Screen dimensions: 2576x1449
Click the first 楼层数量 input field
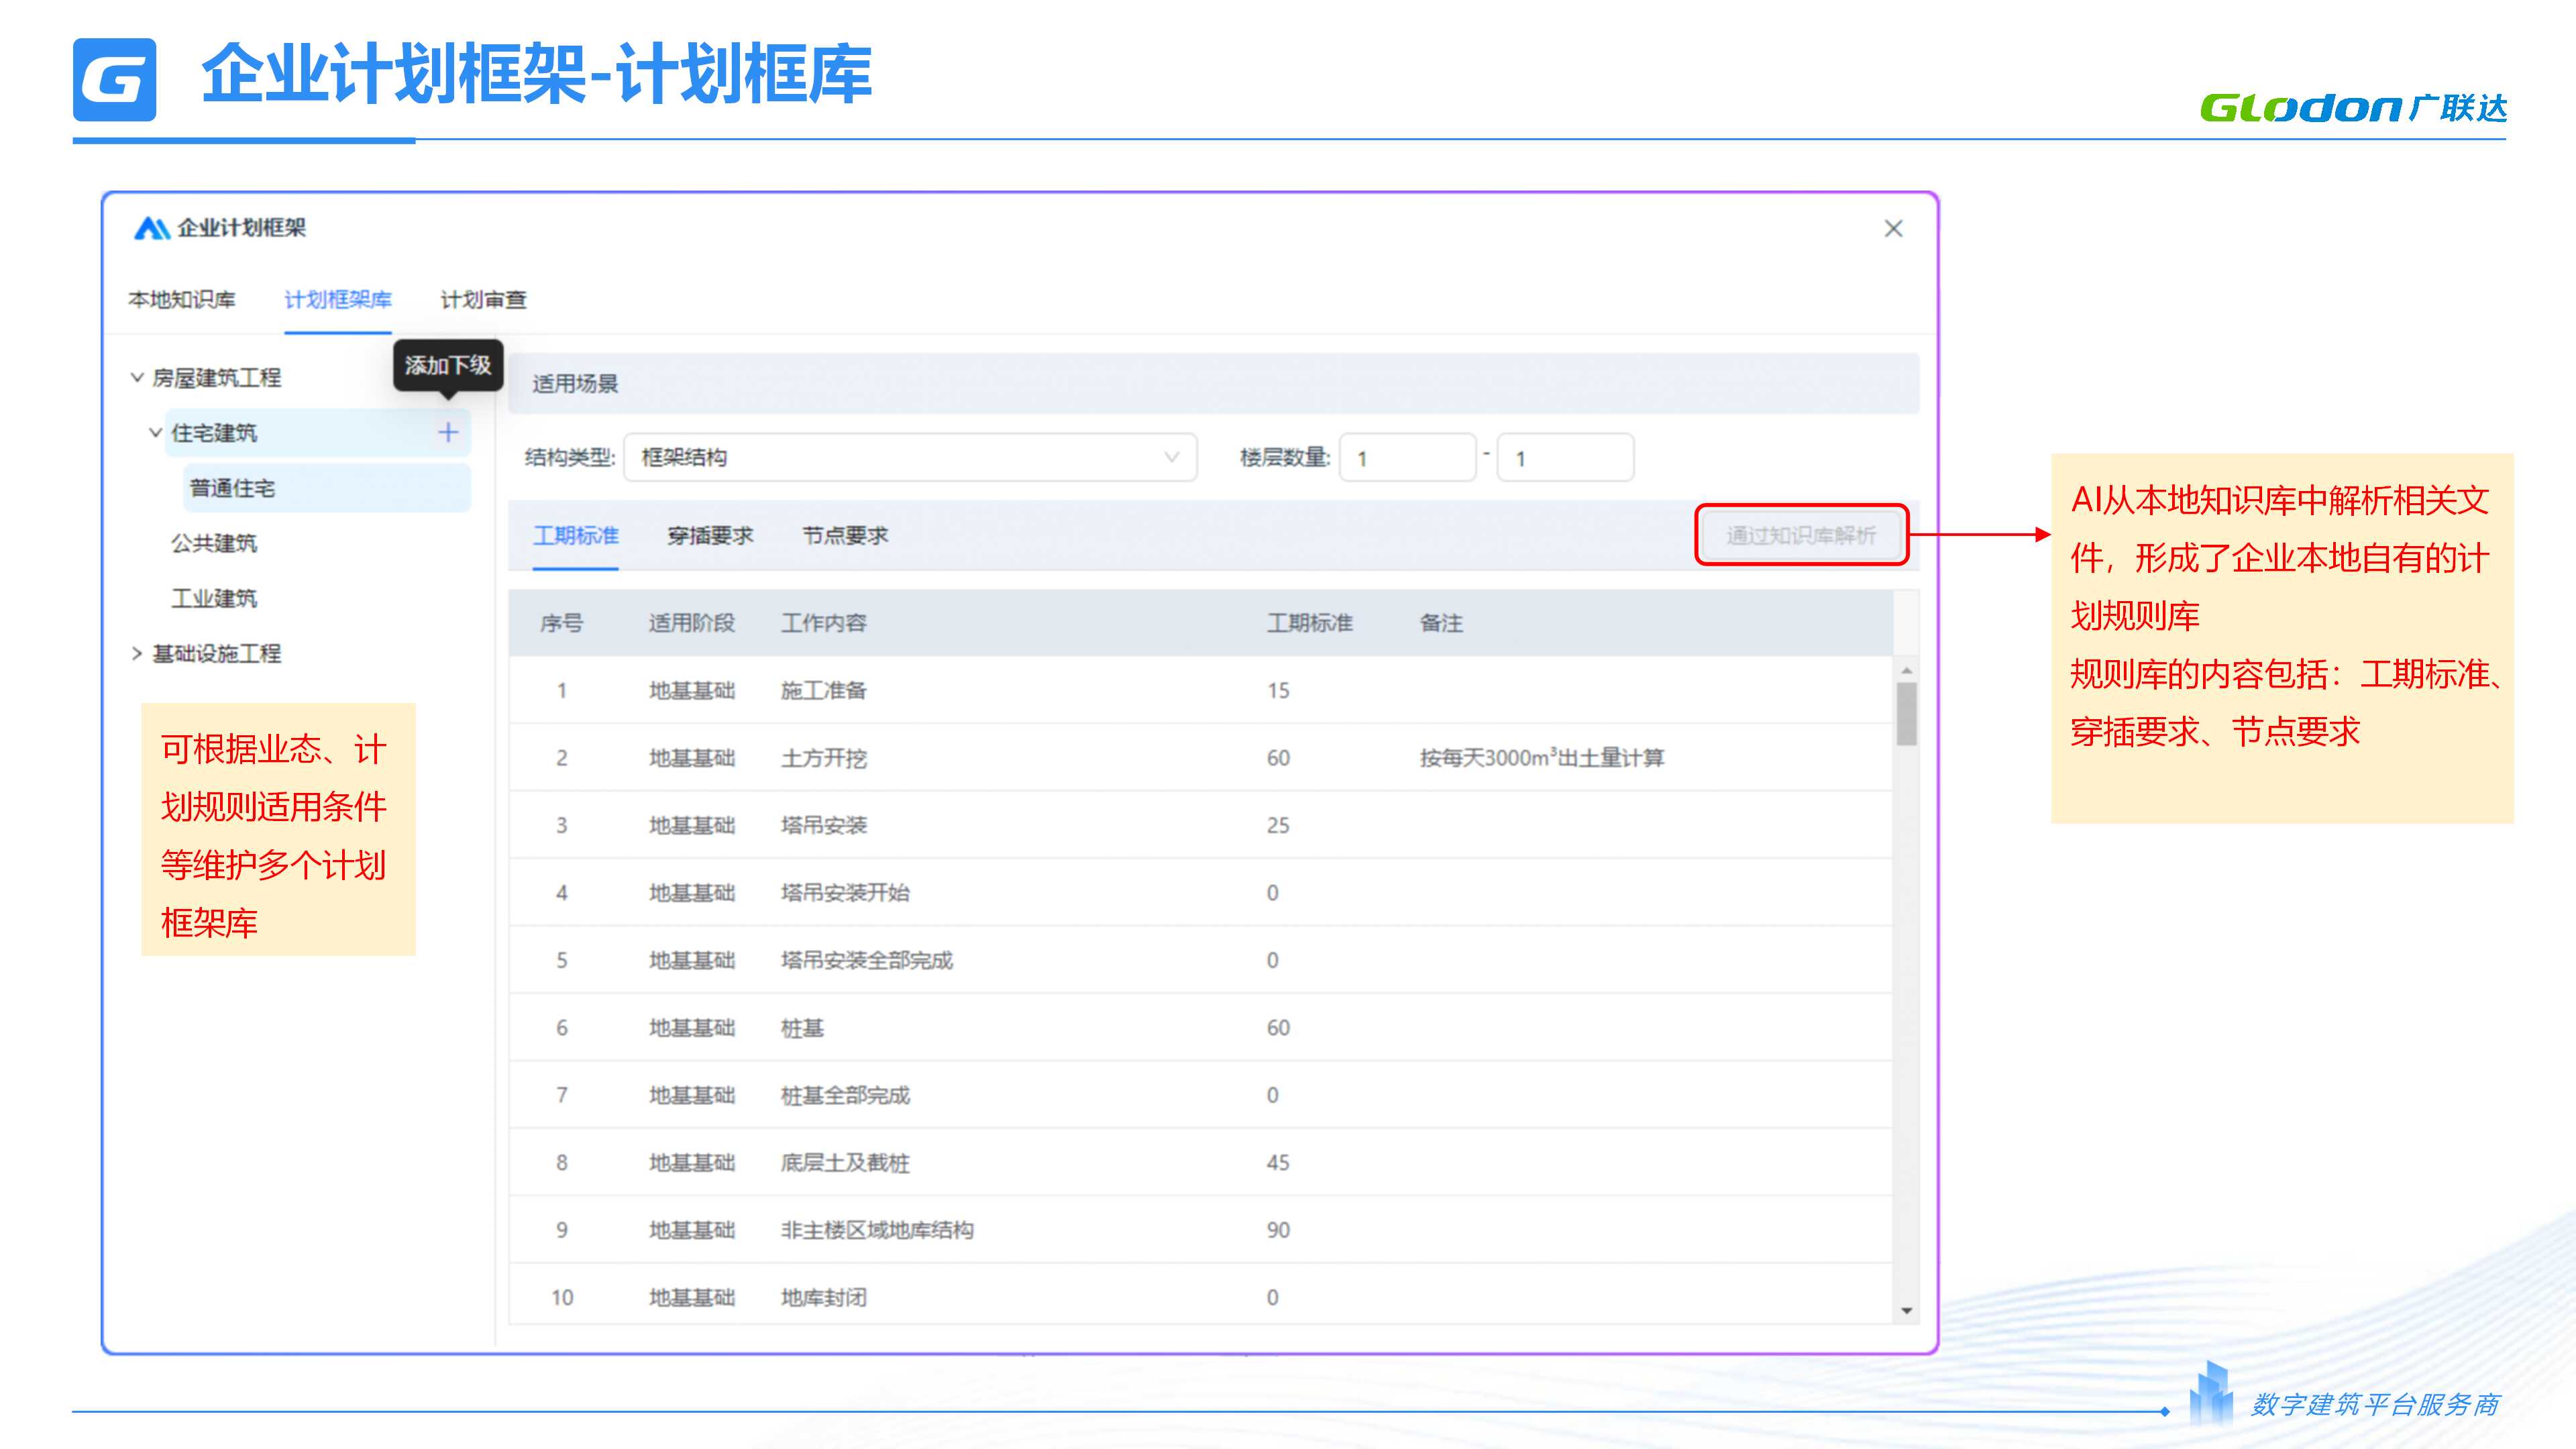(x=1407, y=458)
